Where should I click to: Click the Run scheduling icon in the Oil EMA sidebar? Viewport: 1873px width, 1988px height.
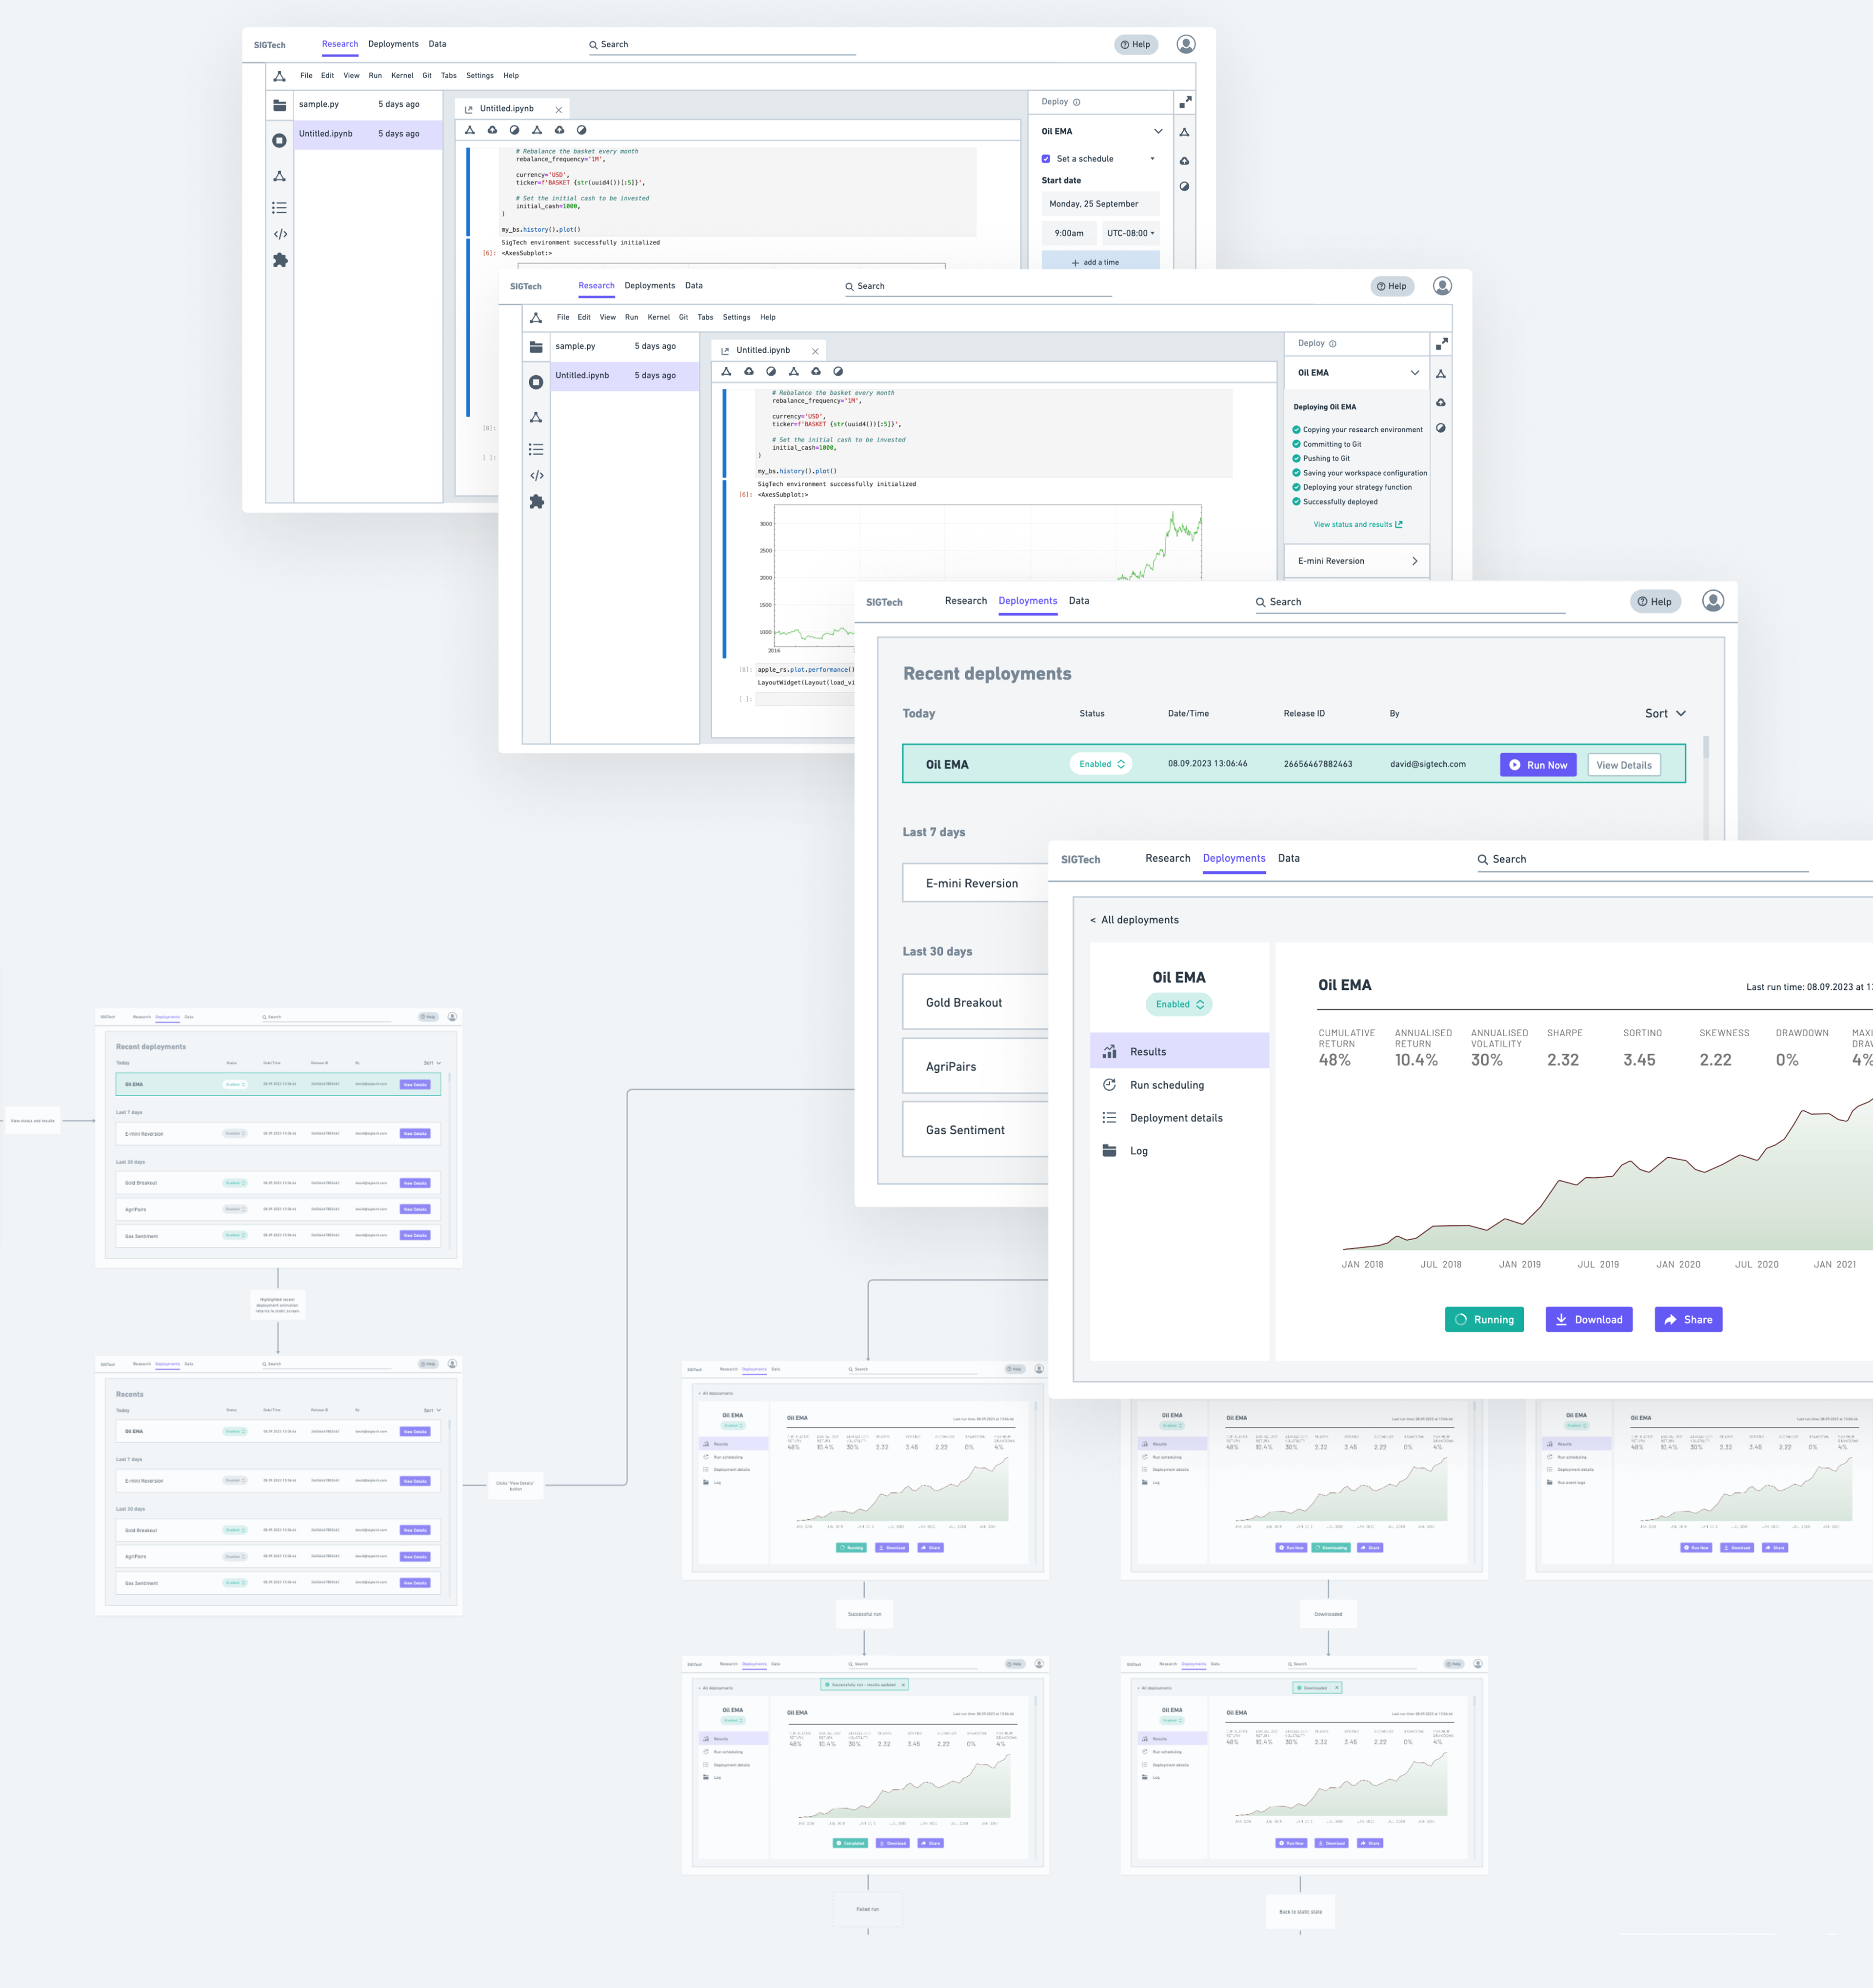point(1109,1085)
